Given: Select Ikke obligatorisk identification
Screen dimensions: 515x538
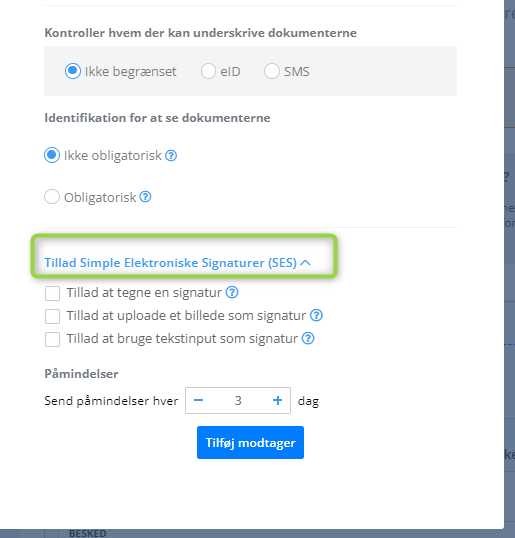Looking at the screenshot, I should click(52, 155).
